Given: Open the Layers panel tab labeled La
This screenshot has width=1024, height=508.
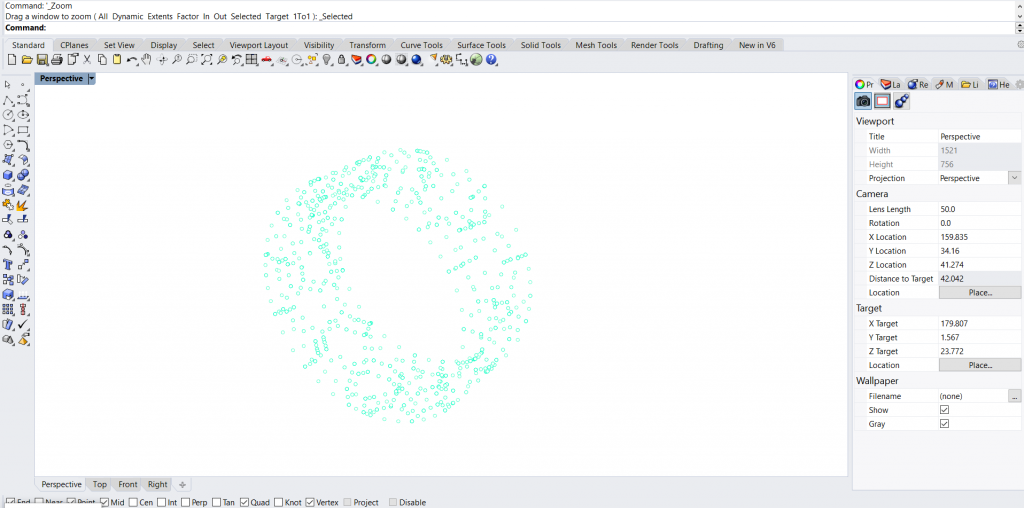Looking at the screenshot, I should tap(890, 84).
